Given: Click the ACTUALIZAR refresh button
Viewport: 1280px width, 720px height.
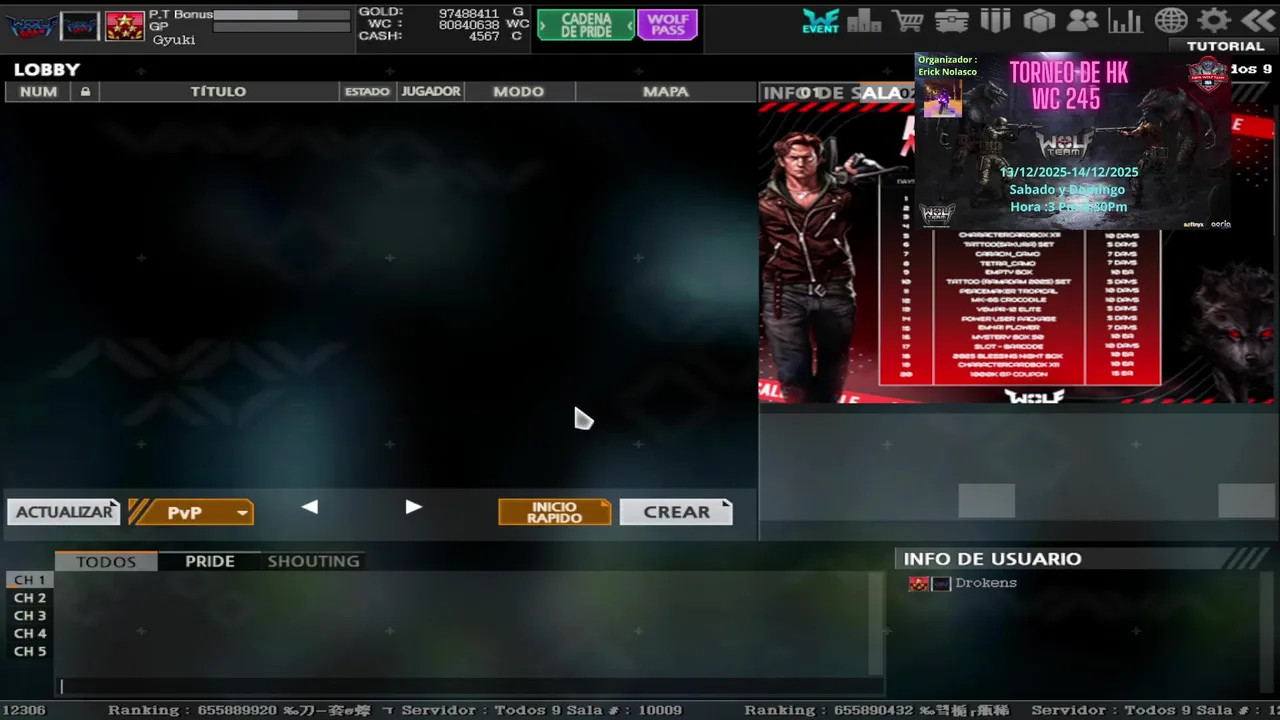Looking at the screenshot, I should tap(64, 512).
